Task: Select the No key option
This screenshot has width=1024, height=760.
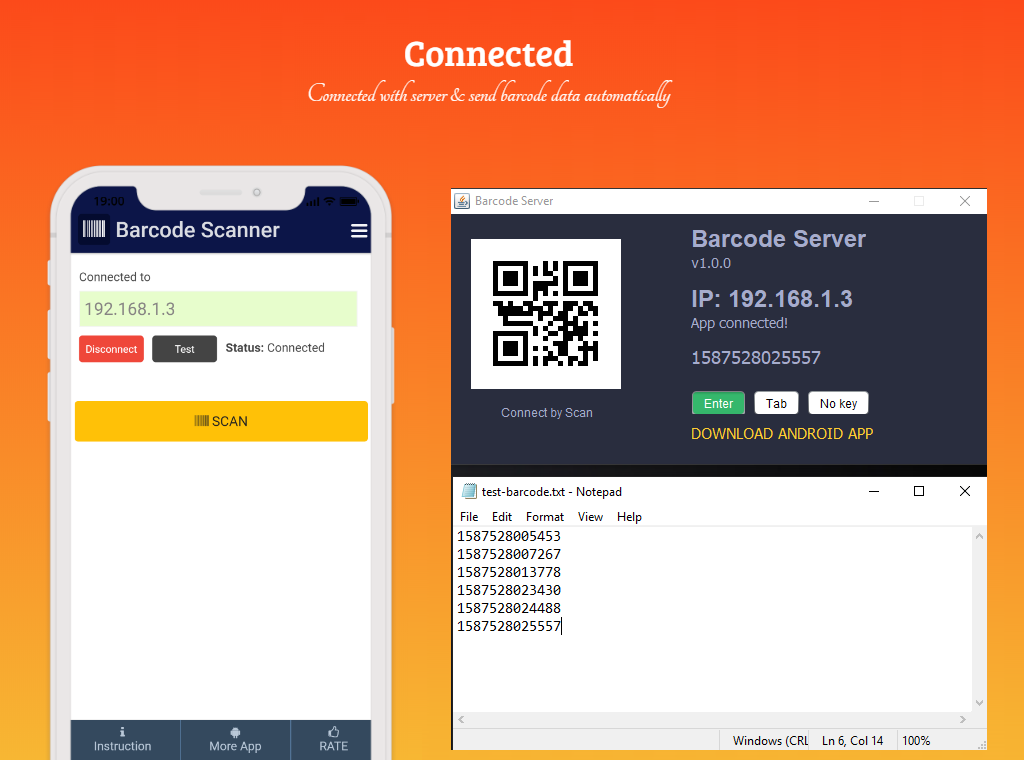Action: 839,404
